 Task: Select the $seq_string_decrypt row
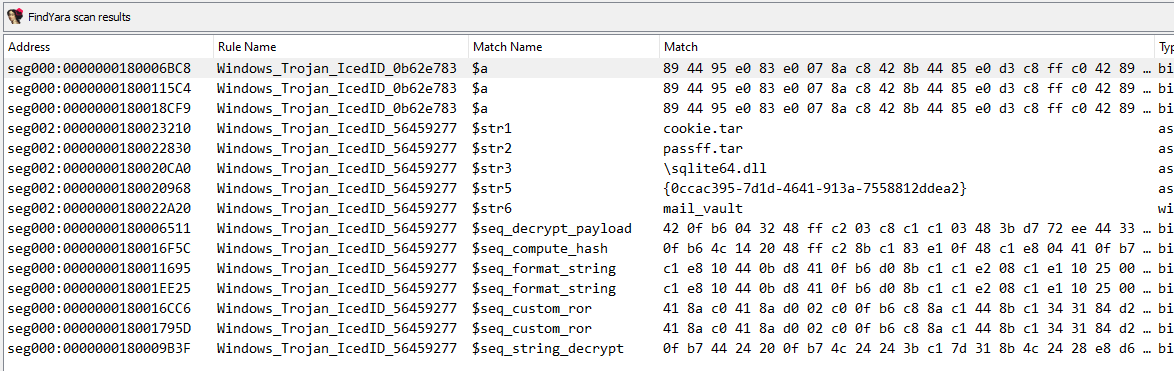587,349
